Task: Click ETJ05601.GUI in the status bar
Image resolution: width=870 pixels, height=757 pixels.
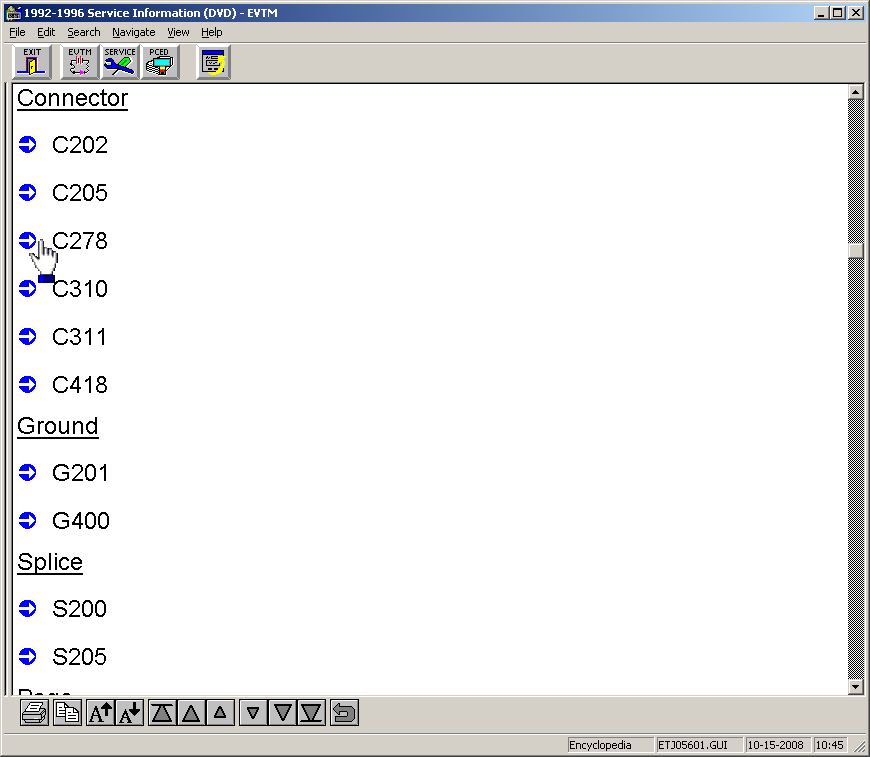Action: (698, 745)
